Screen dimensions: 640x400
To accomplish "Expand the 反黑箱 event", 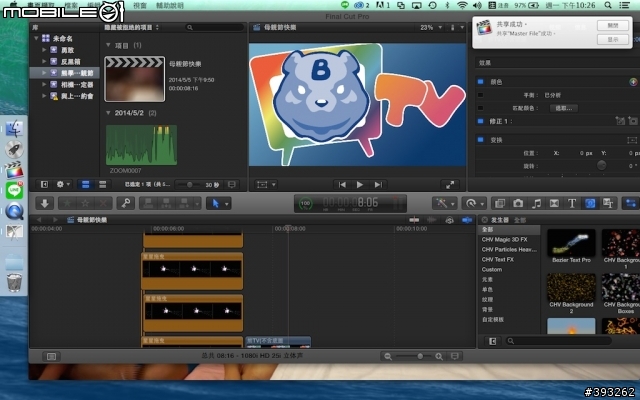I will [x=44, y=62].
